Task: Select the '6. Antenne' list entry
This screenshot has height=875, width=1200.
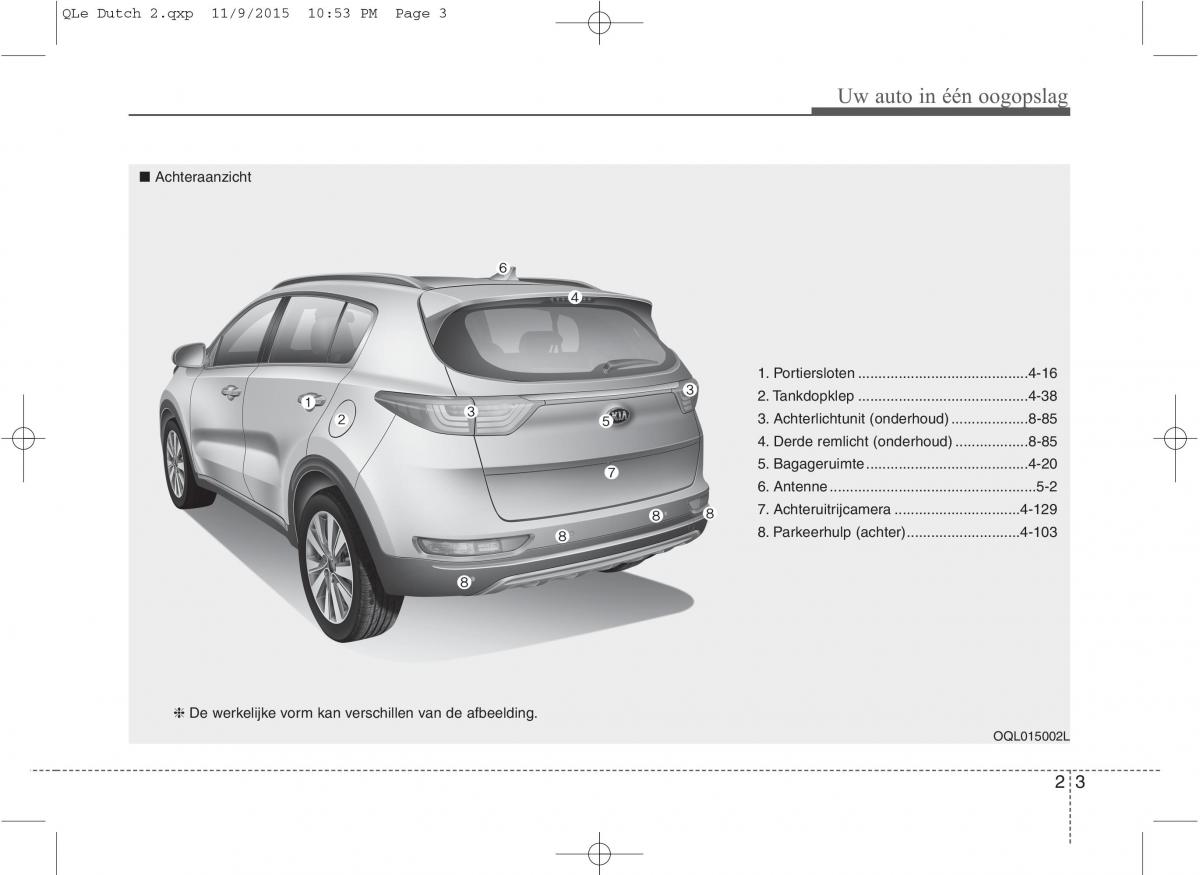Action: click(x=907, y=486)
